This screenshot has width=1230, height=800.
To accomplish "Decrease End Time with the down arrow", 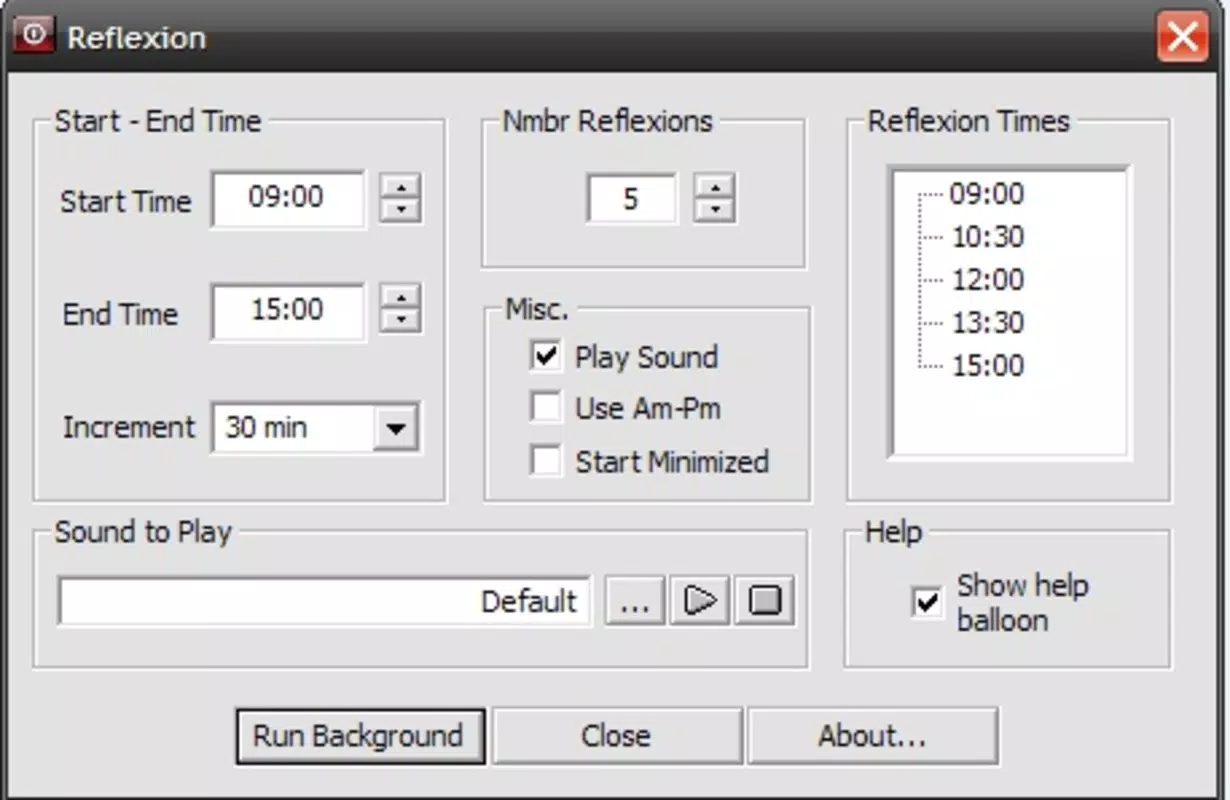I will coord(401,321).
